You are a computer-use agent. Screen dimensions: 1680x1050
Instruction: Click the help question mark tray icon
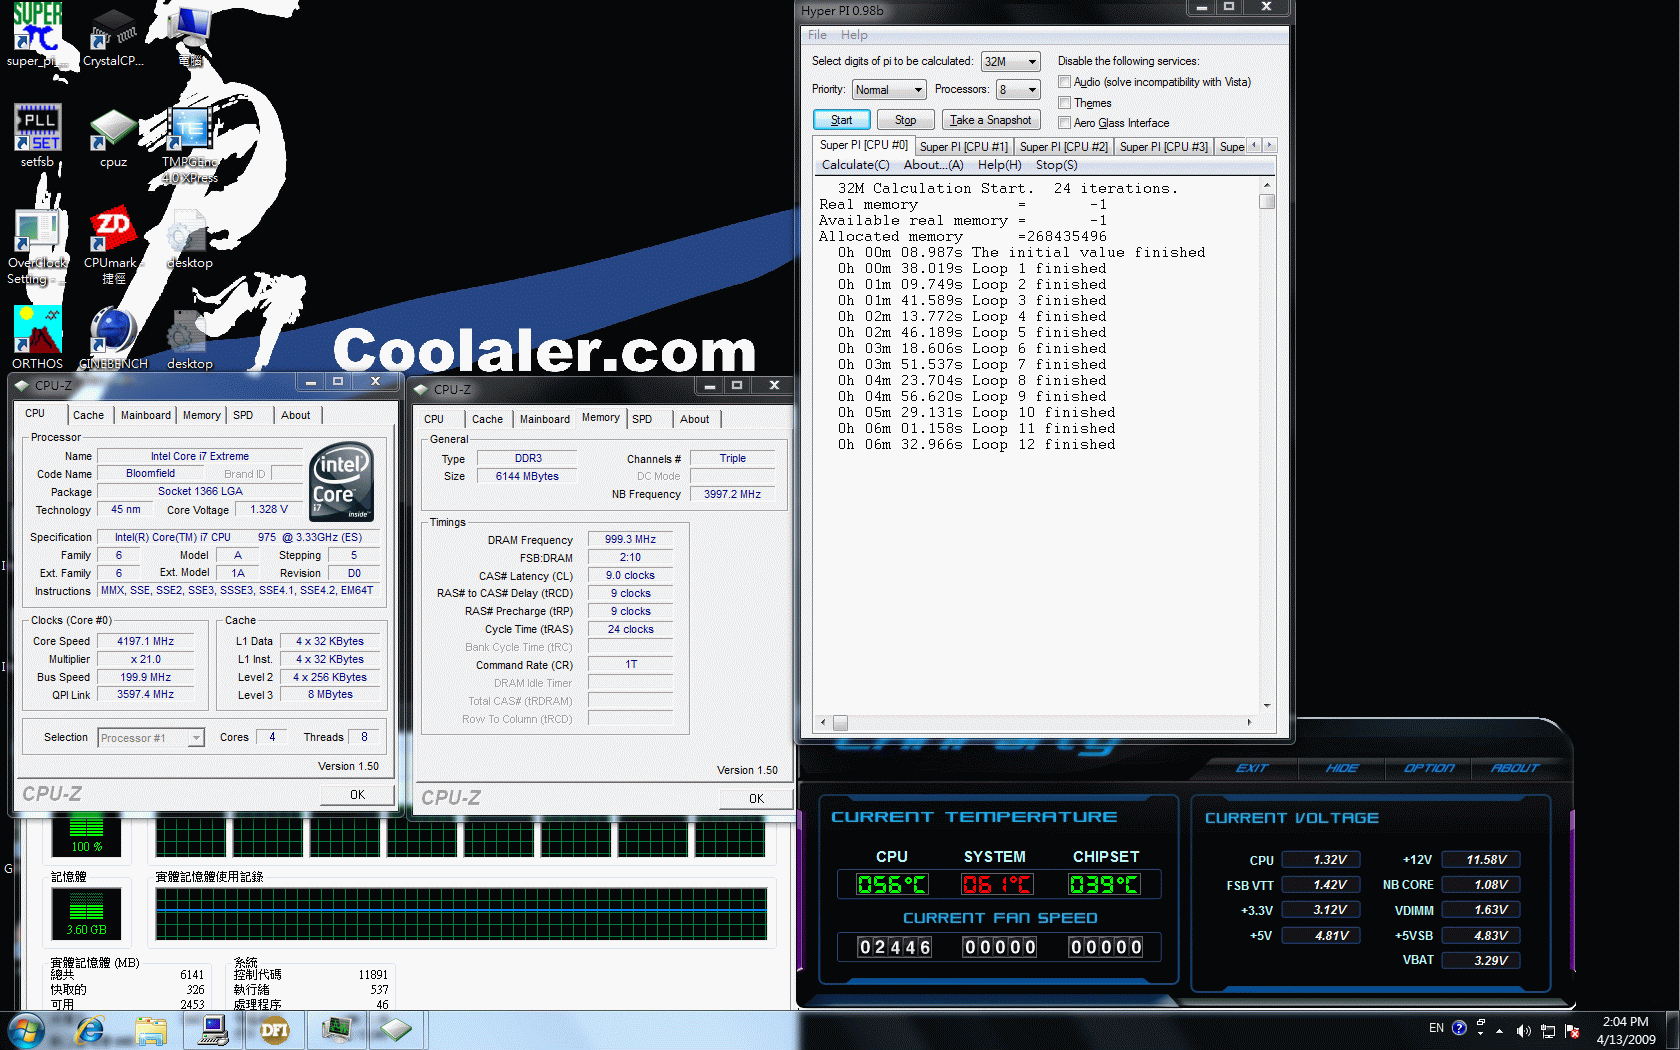1459,1028
